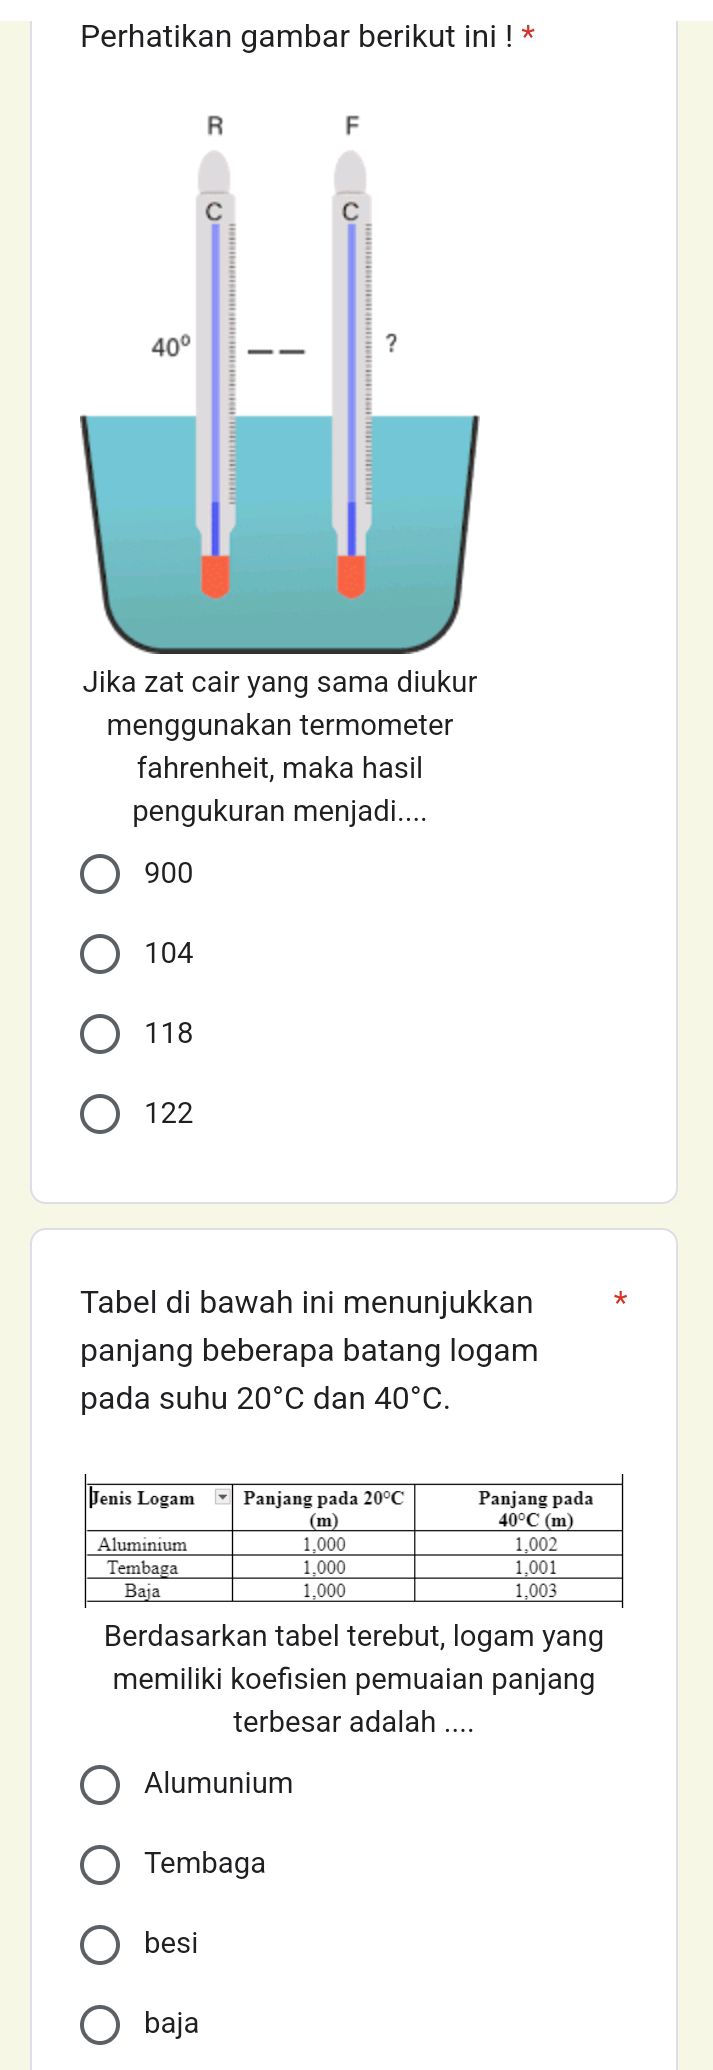Choose the baja answer option

click(100, 2022)
